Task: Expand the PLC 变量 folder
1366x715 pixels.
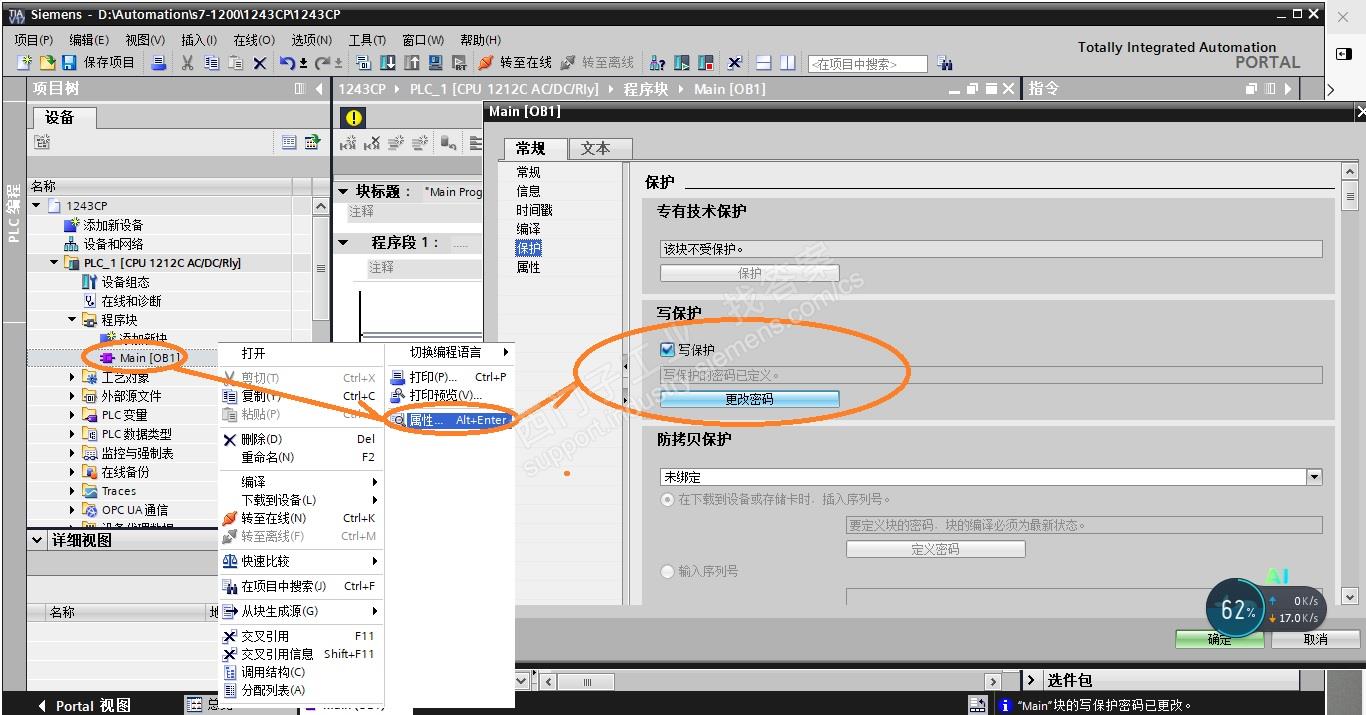Action: (72, 415)
